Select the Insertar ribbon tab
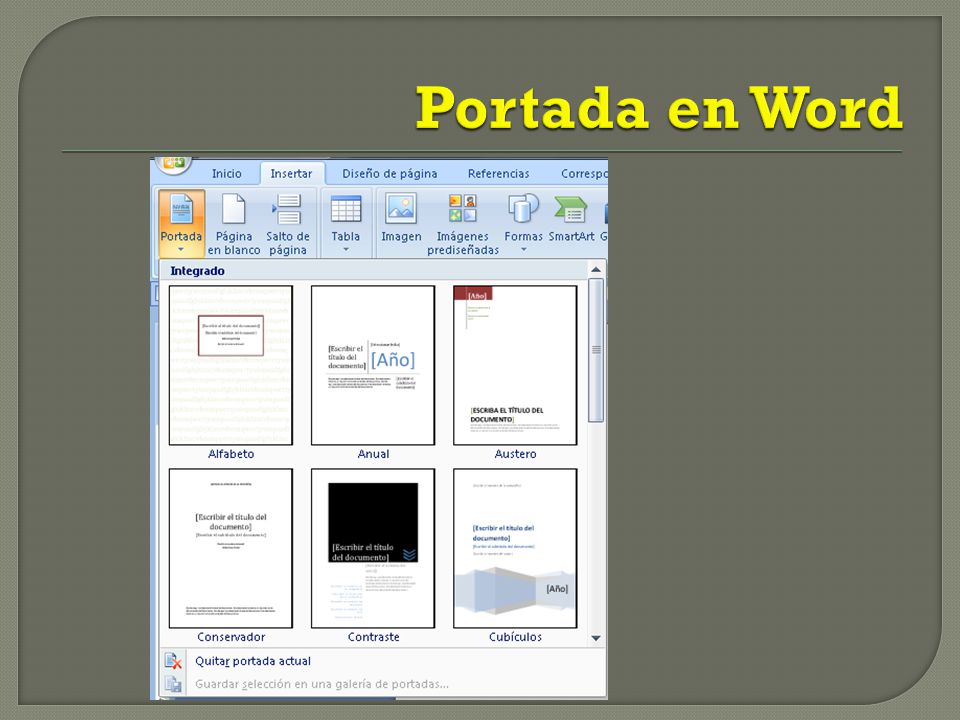The image size is (960, 720). (x=291, y=174)
